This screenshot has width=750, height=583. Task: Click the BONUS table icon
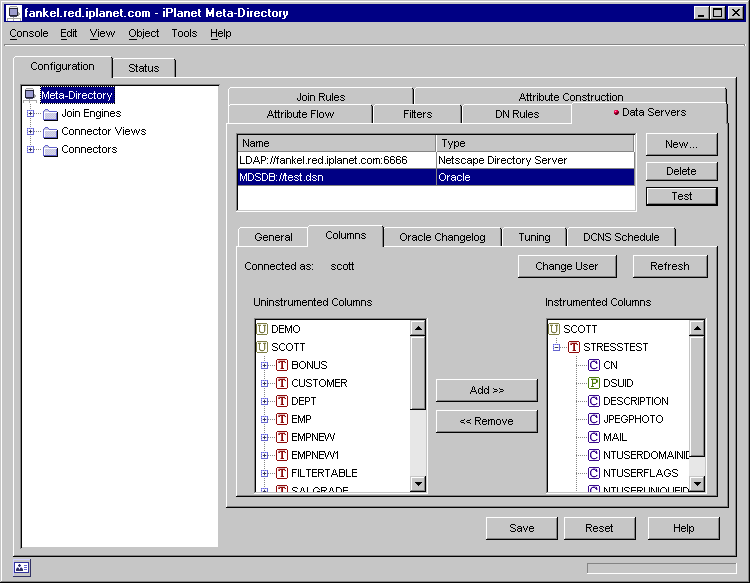pos(282,365)
